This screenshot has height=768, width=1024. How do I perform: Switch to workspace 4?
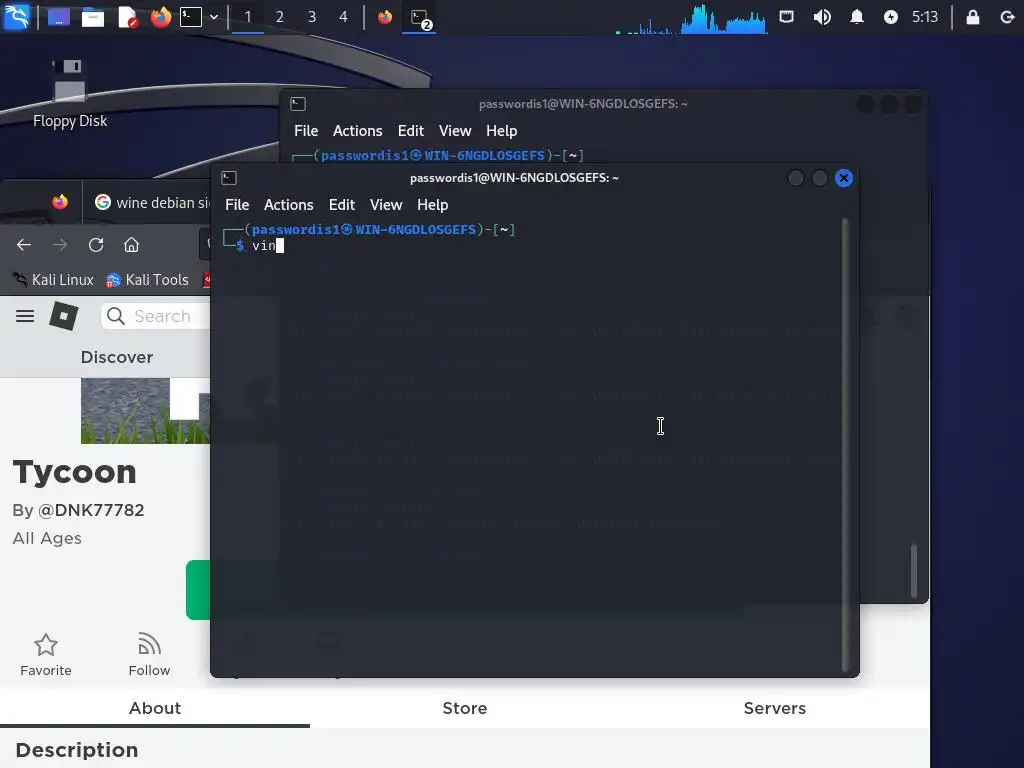click(344, 17)
